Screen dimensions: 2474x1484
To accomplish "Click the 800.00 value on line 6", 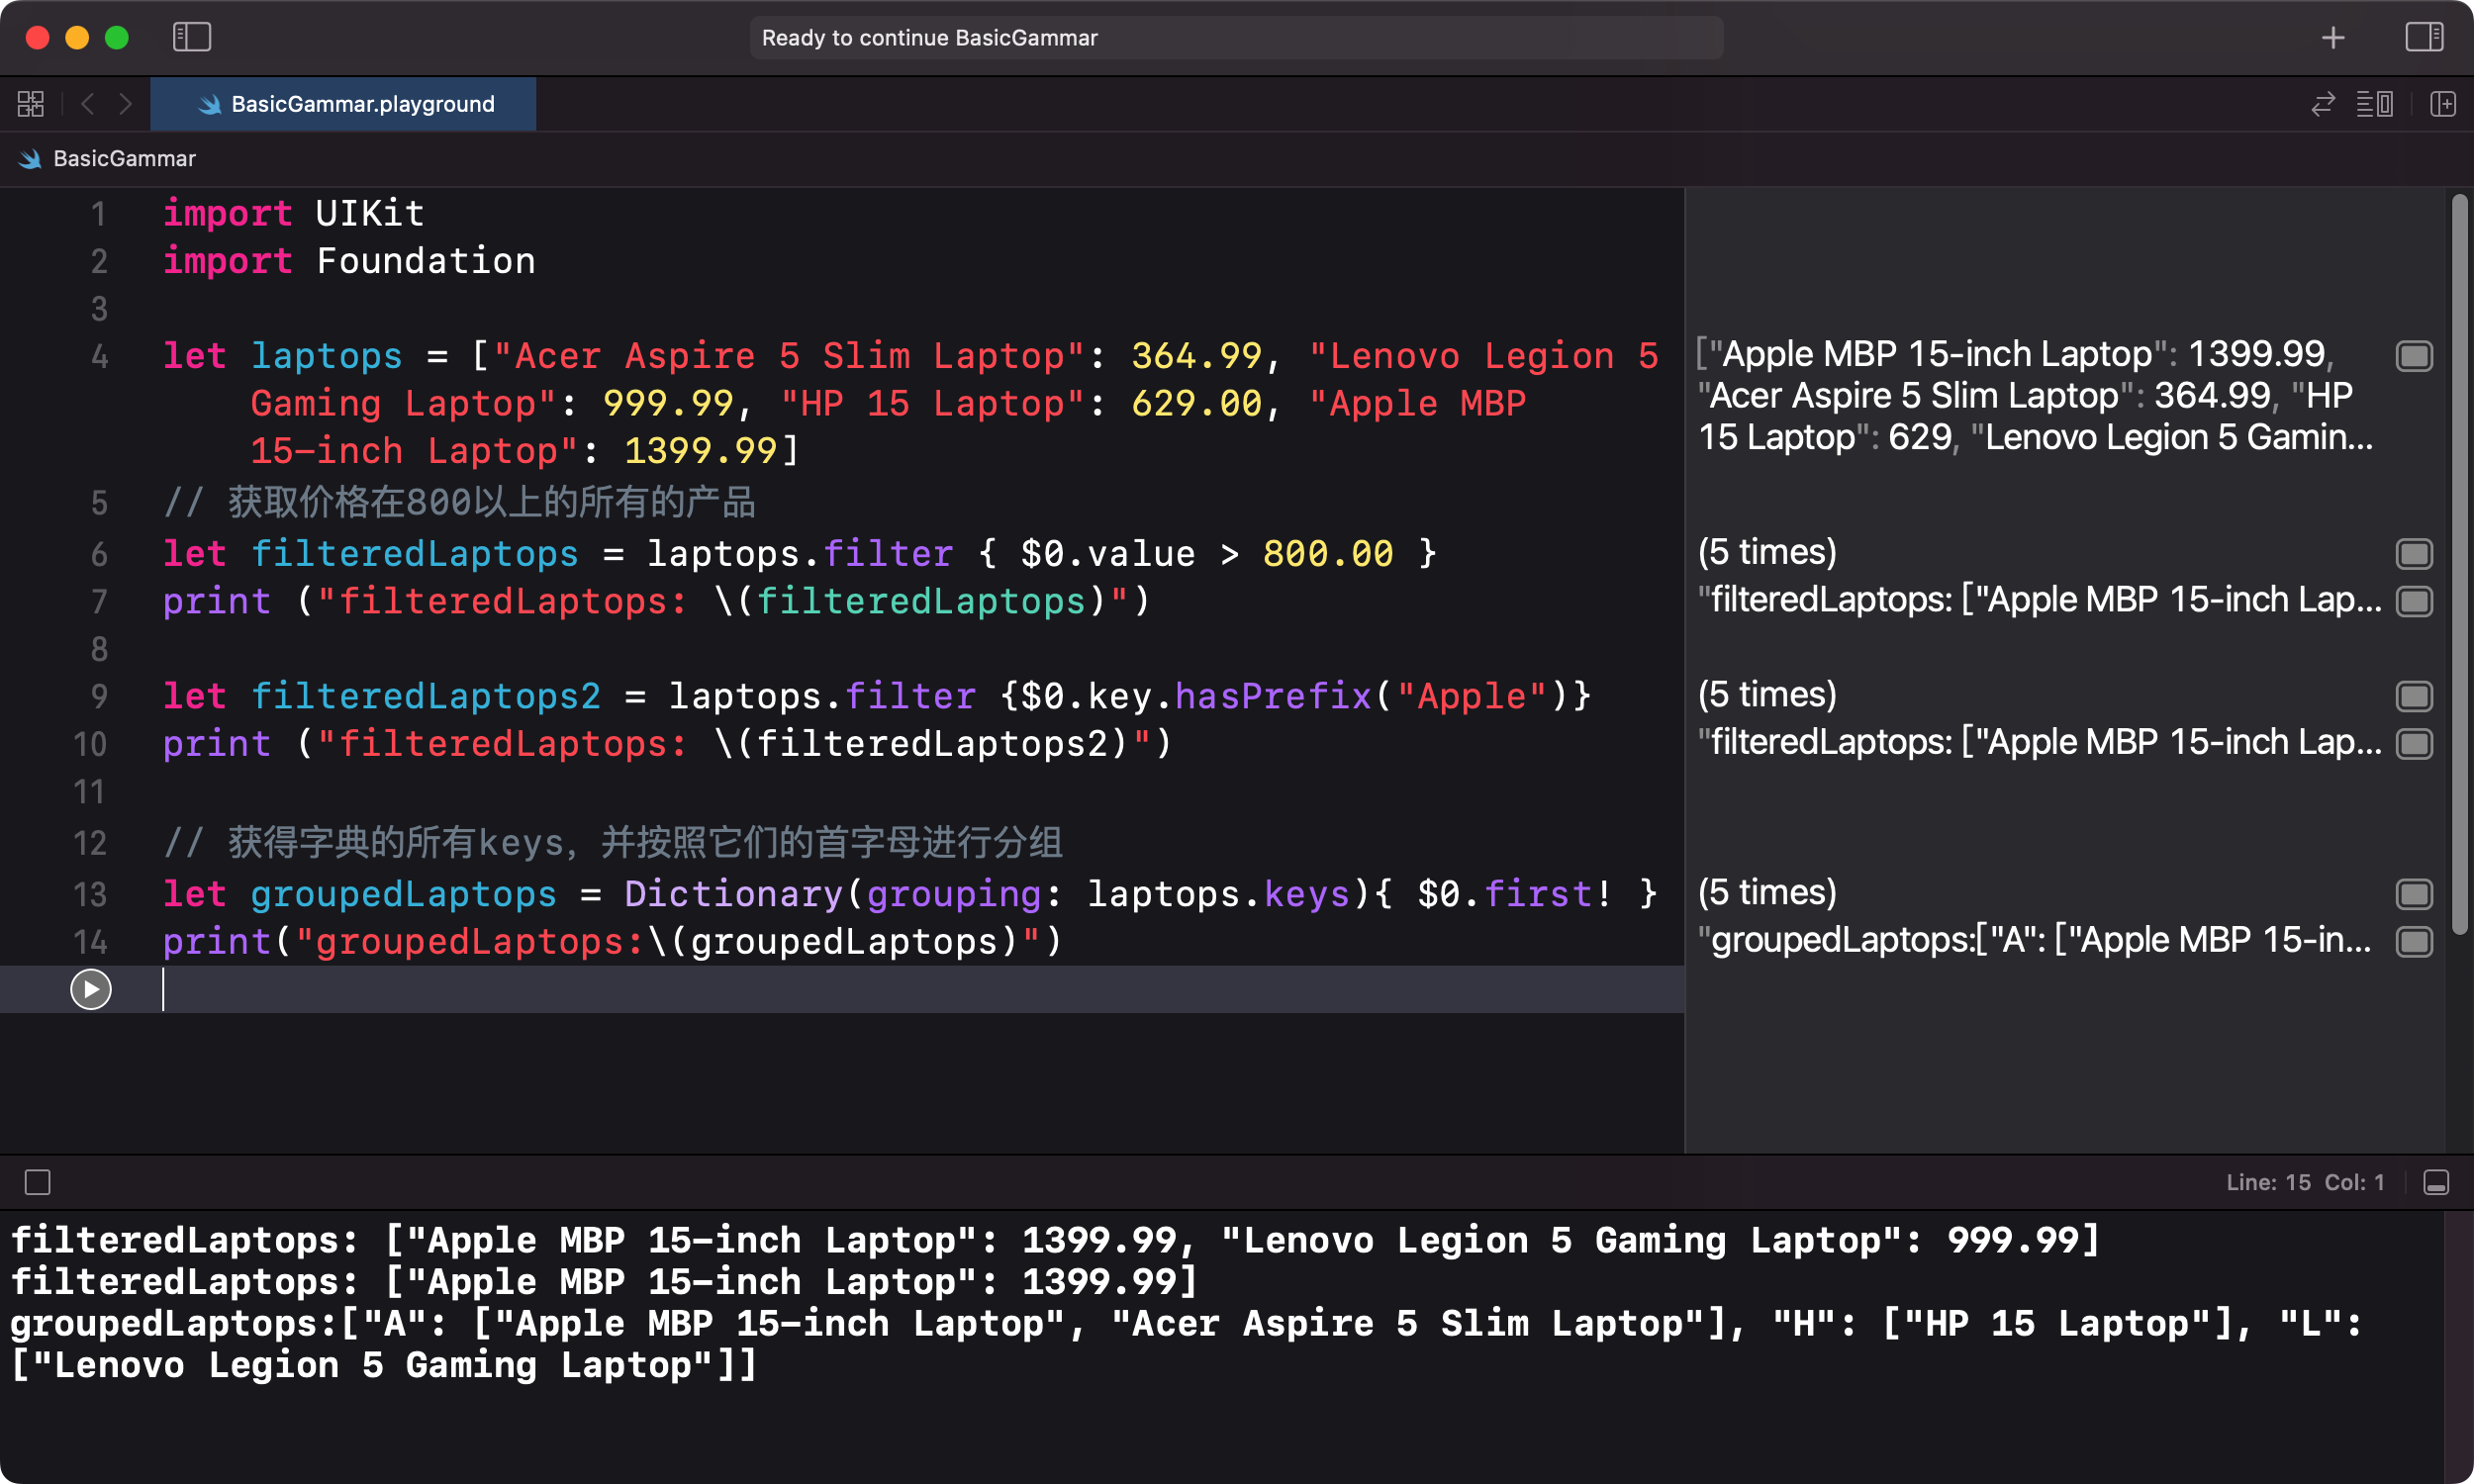I will [1328, 553].
